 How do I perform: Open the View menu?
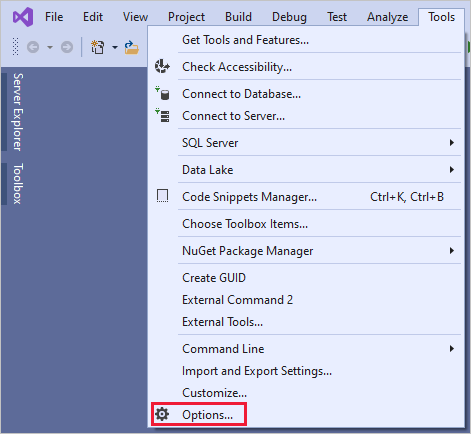pyautogui.click(x=135, y=17)
